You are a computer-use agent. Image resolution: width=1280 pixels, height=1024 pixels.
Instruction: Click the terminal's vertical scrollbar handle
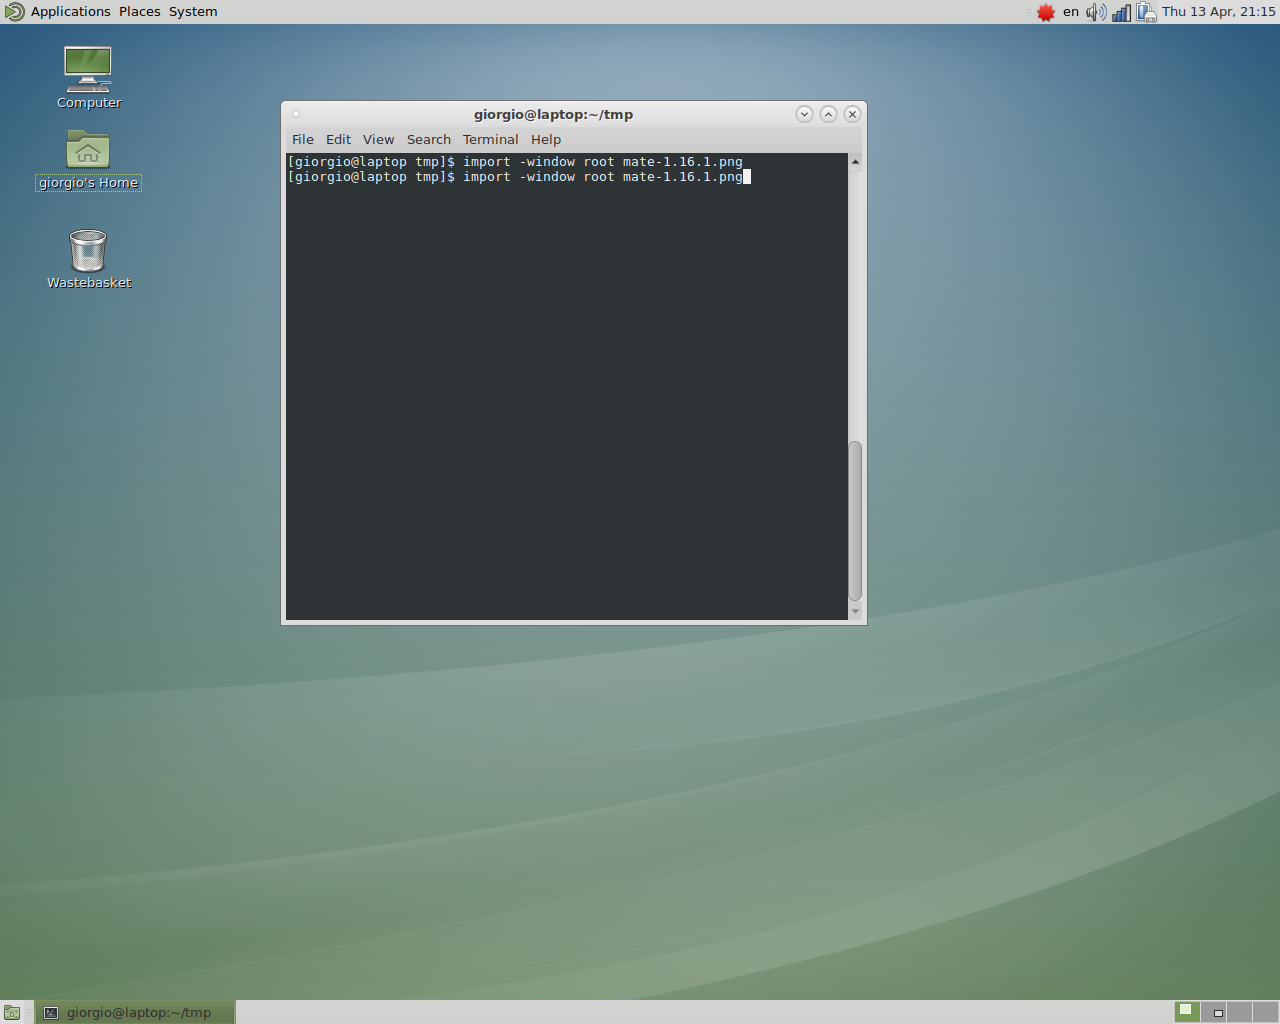[x=855, y=520]
